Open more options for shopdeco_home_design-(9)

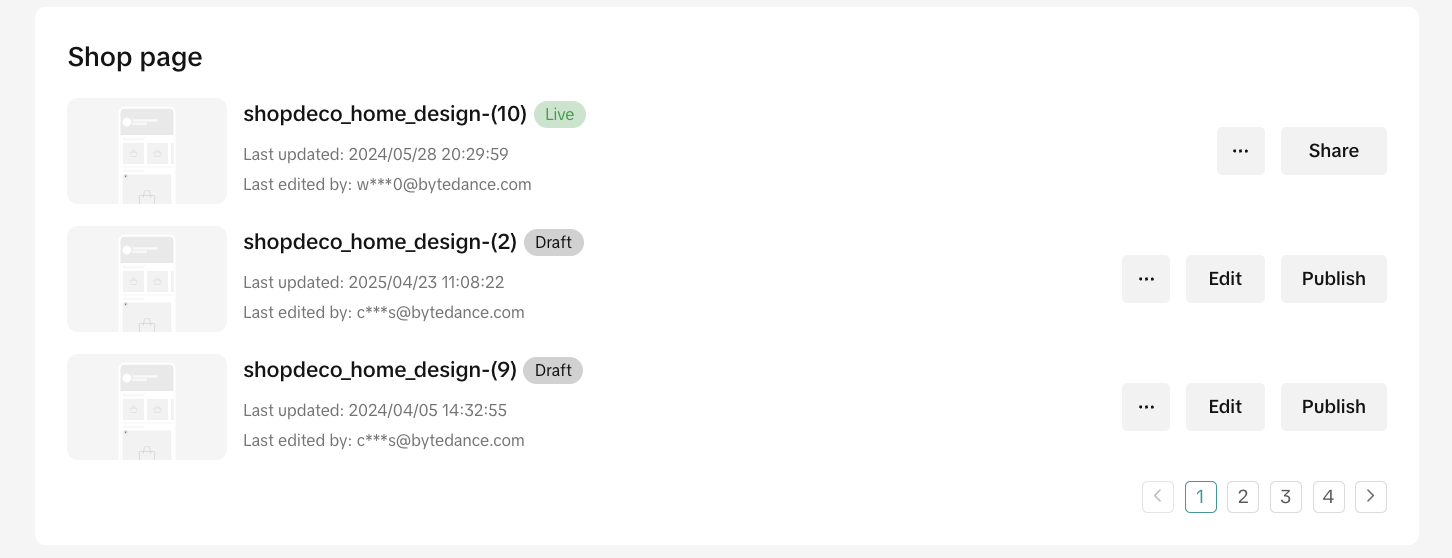(x=1145, y=407)
